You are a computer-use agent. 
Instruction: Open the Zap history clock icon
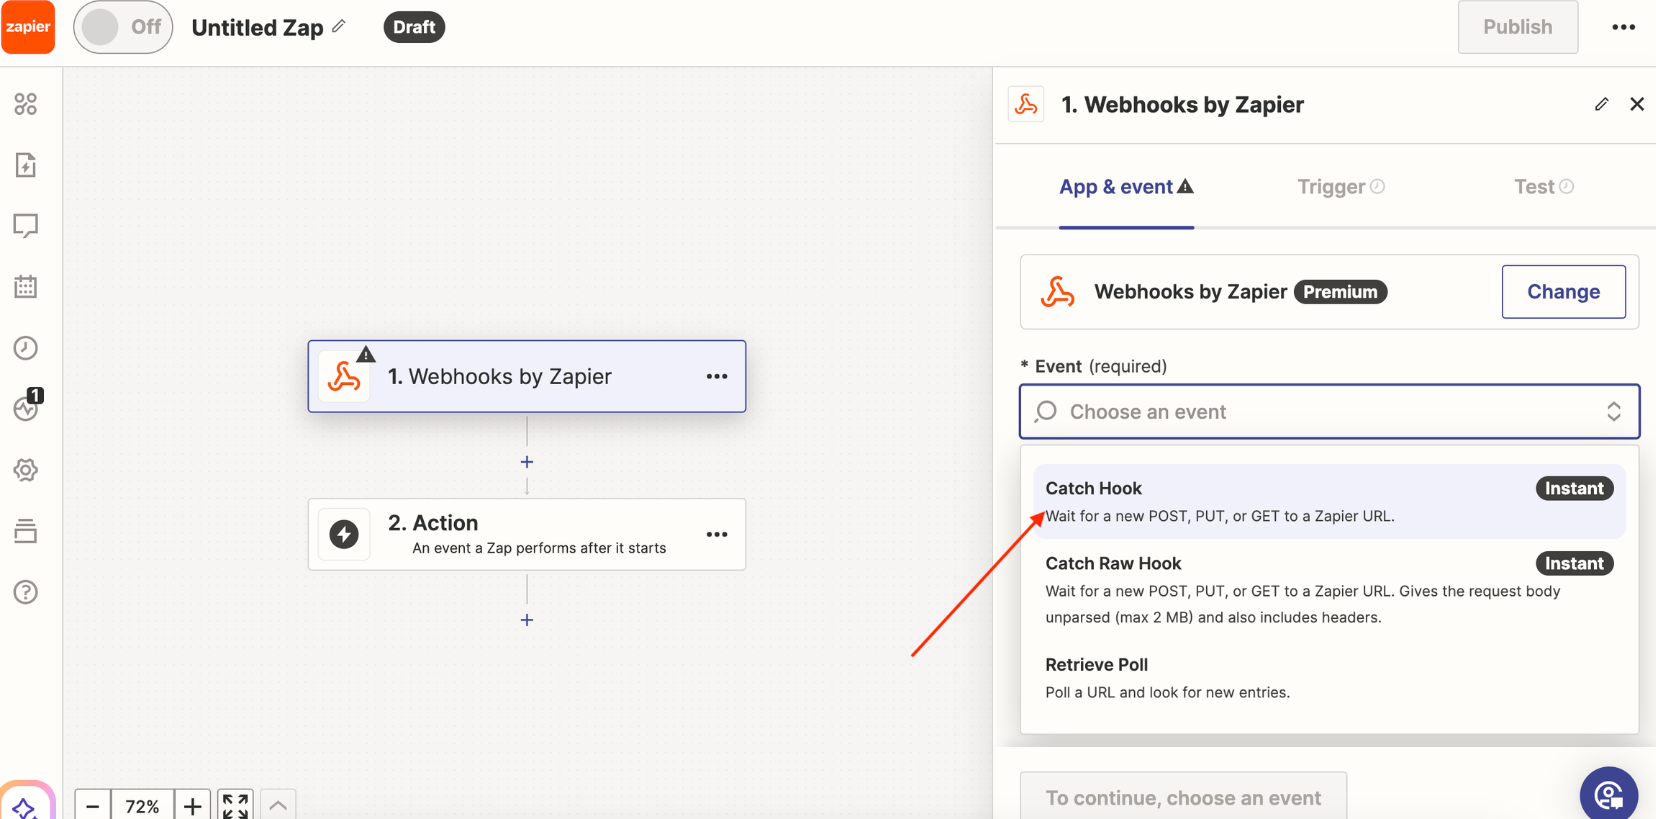coord(26,348)
